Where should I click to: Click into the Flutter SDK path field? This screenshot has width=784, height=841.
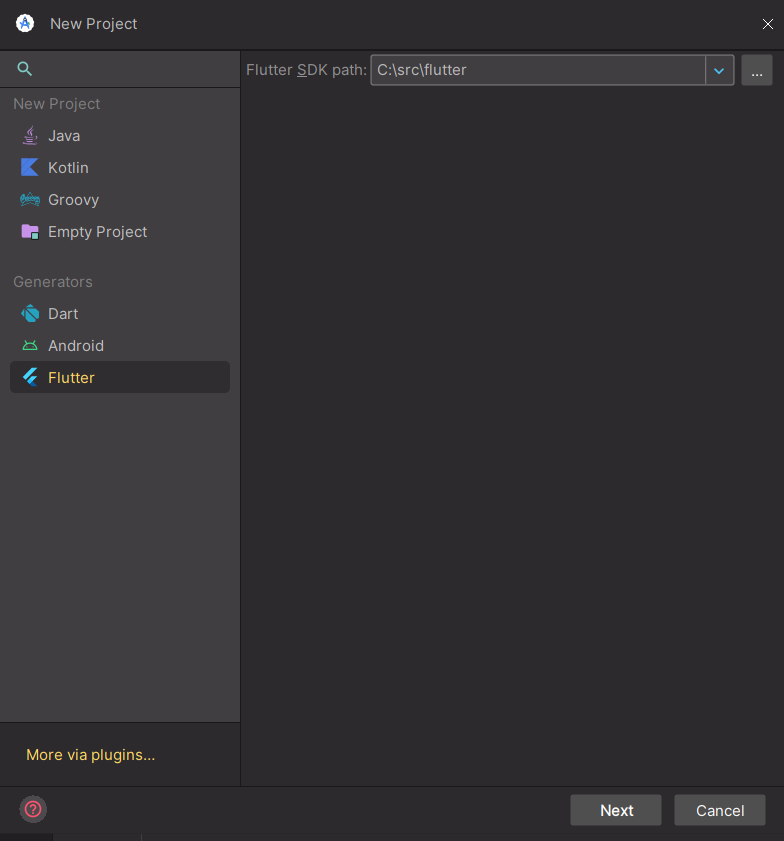[x=538, y=70]
